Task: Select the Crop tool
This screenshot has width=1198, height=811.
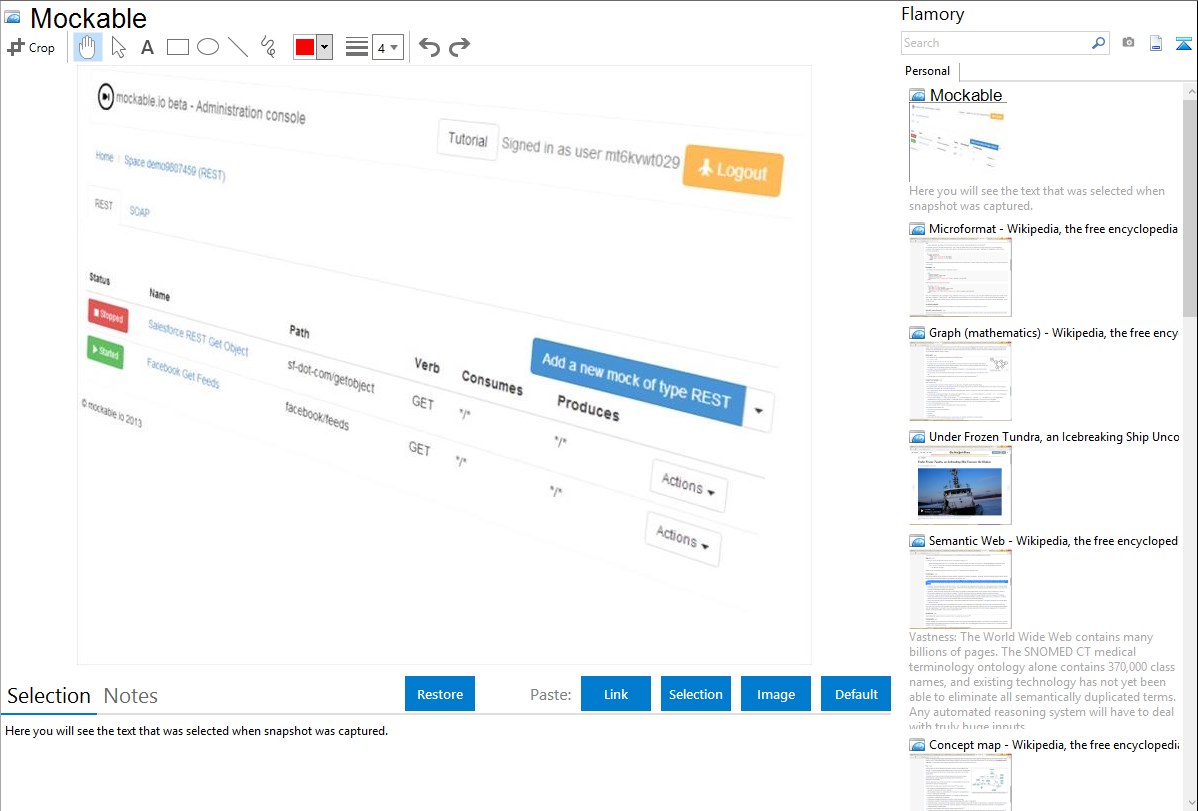Action: (x=31, y=47)
